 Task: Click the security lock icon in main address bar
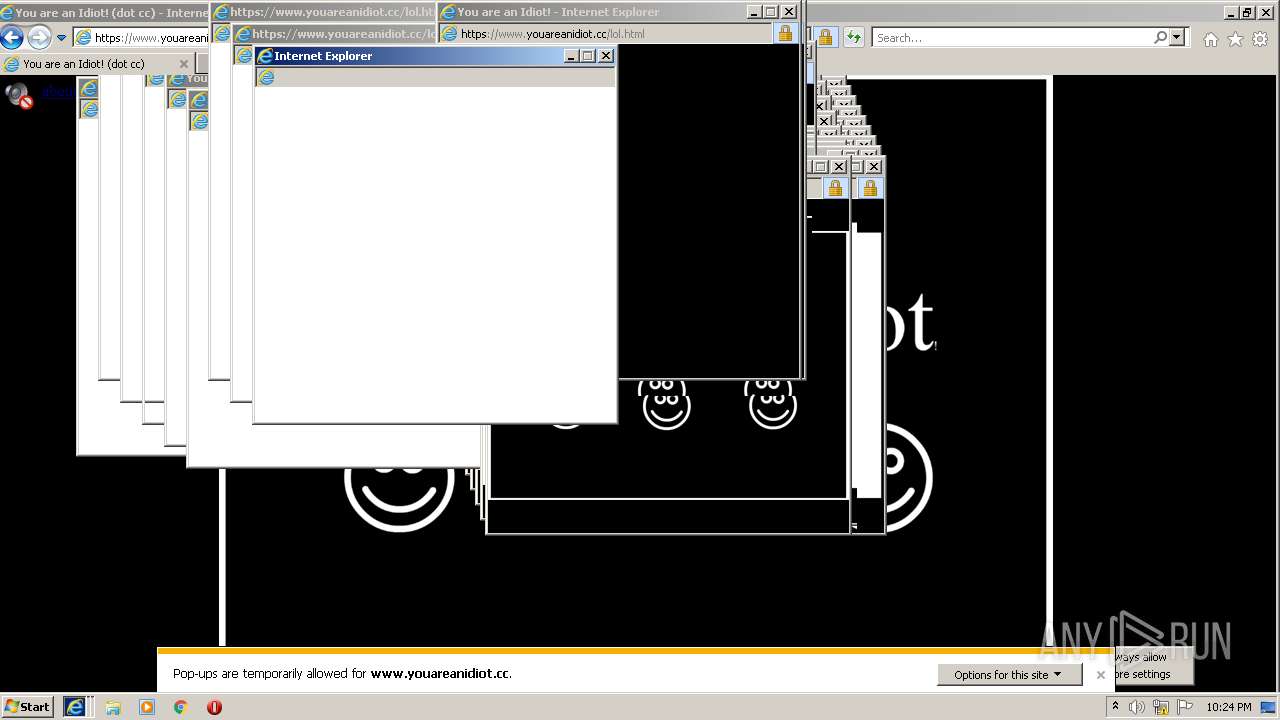click(825, 38)
